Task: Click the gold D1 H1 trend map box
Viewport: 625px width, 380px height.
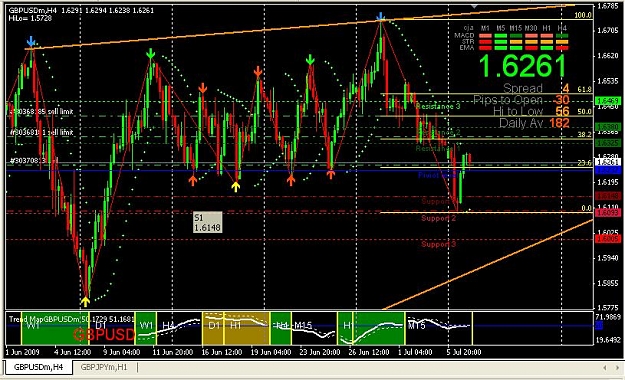Action: click(x=236, y=329)
